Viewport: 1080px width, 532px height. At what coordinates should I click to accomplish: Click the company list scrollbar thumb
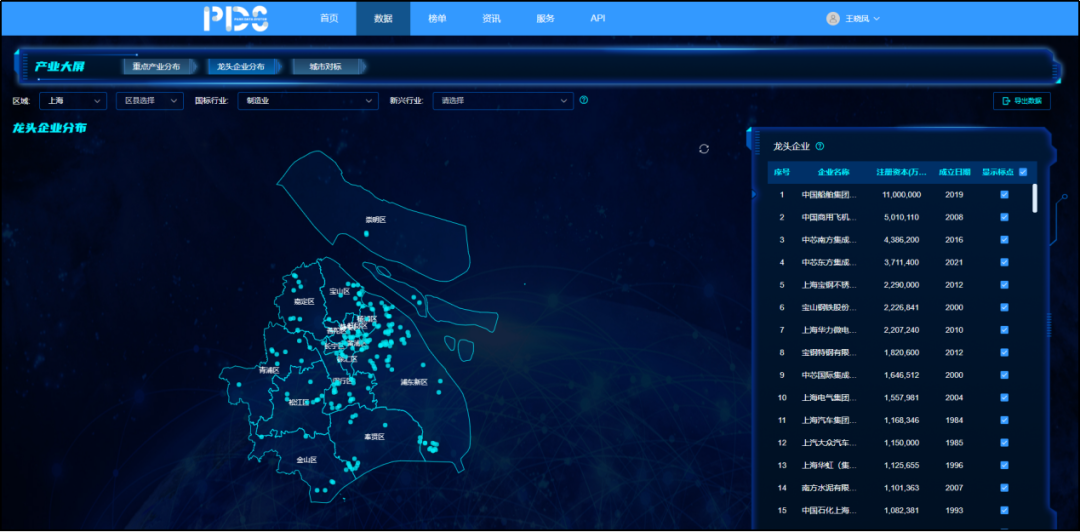pos(1034,197)
